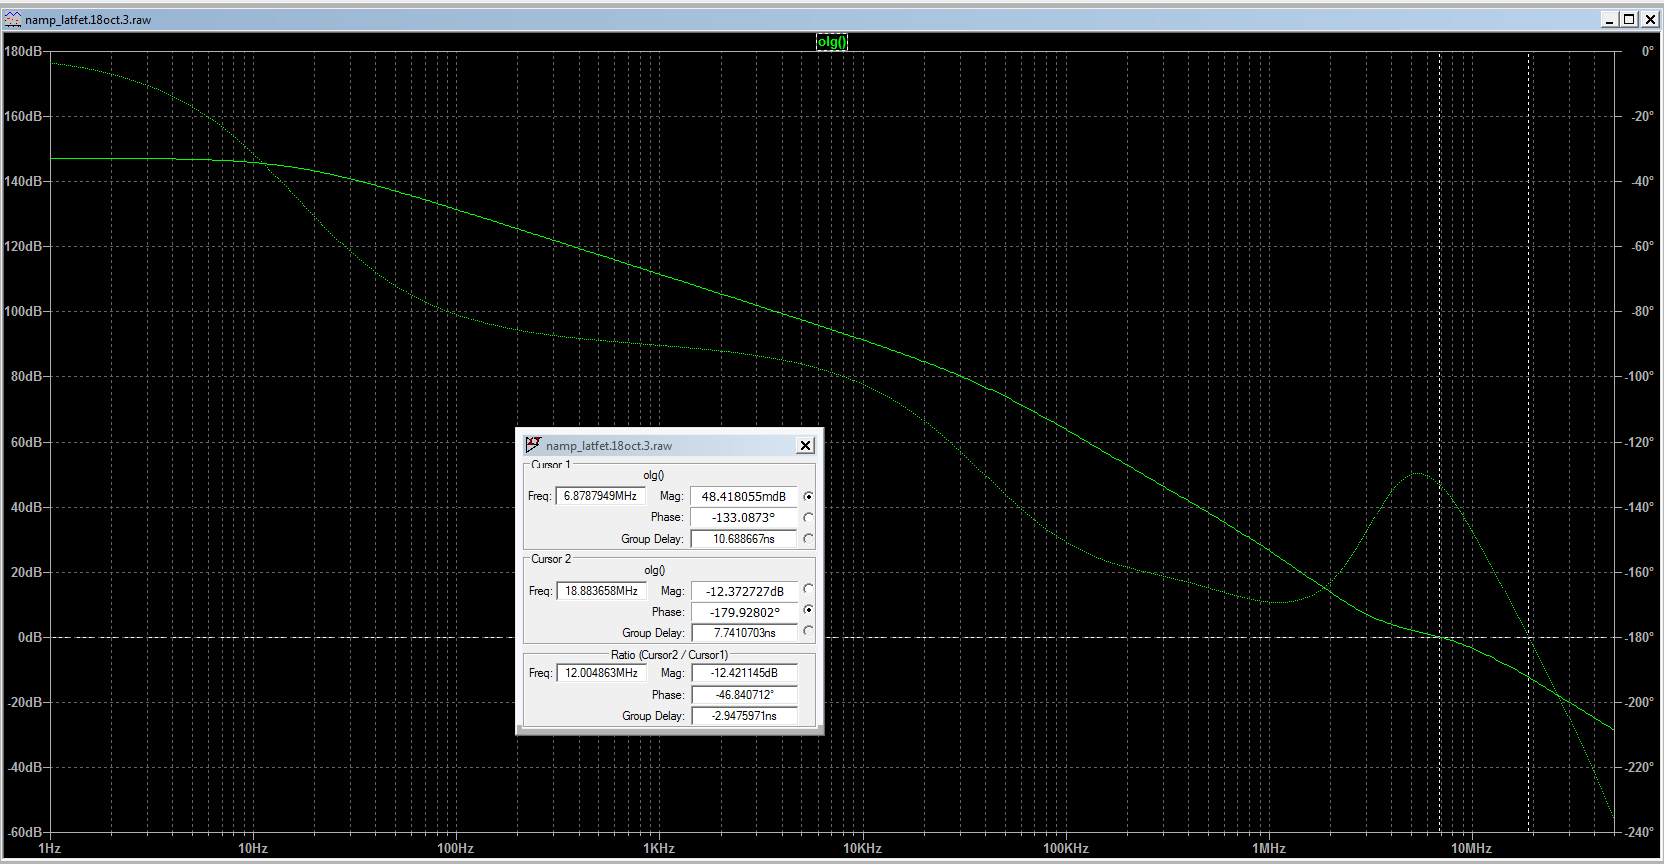The image size is (1664, 864).
Task: Click the LTspice waveform icon in title bar
Action: (13, 19)
